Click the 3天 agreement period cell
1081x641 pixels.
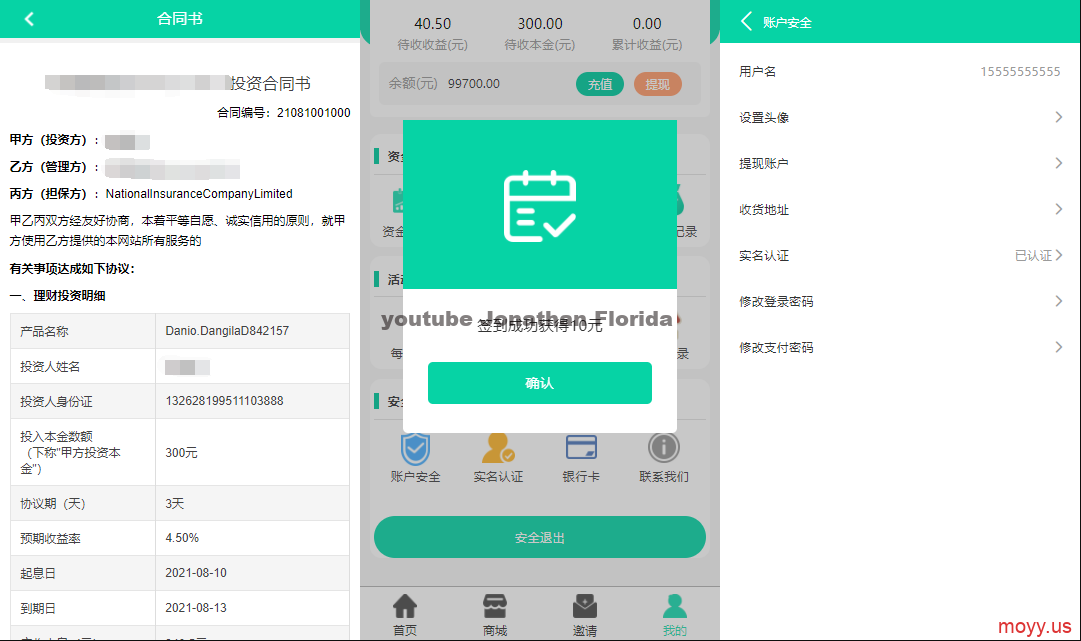pos(252,503)
